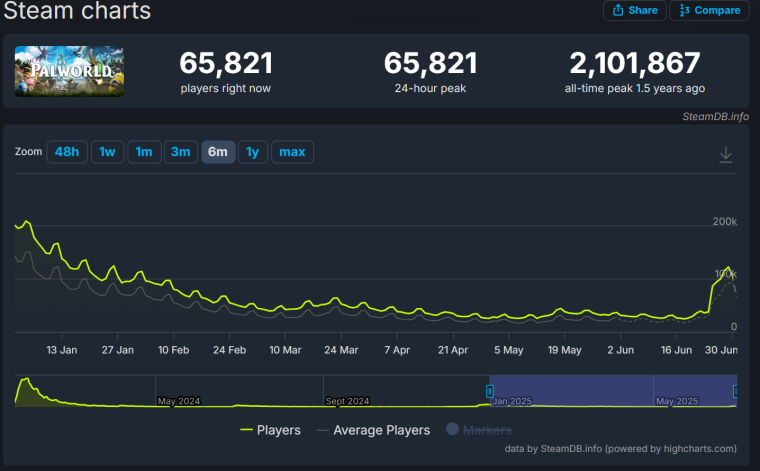This screenshot has height=471, width=760.
Task: Click the chart download icon
Action: tap(726, 155)
